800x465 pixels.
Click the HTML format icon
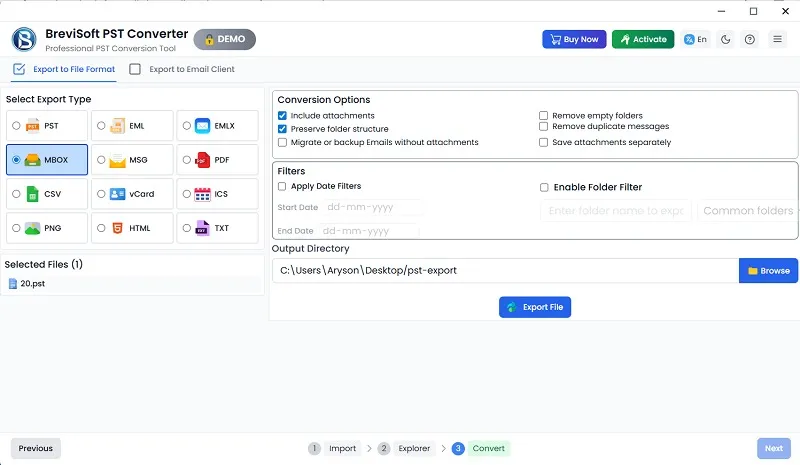pyautogui.click(x=117, y=228)
